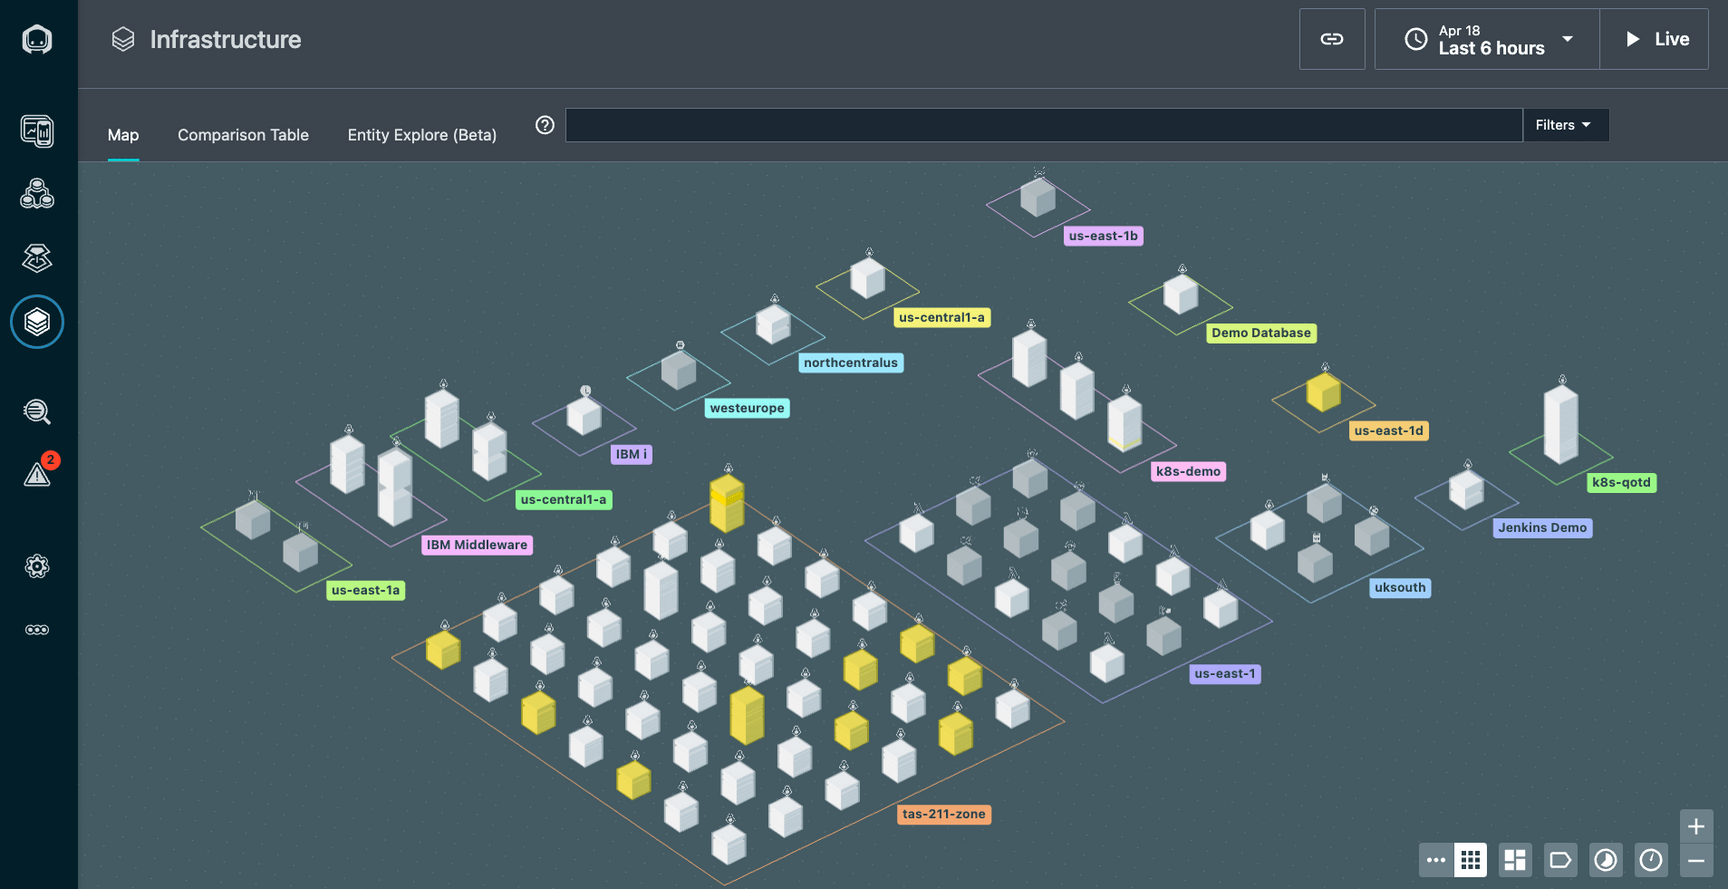Expand the Last 6 hours time picker
The image size is (1728, 889).
pos(1487,39)
